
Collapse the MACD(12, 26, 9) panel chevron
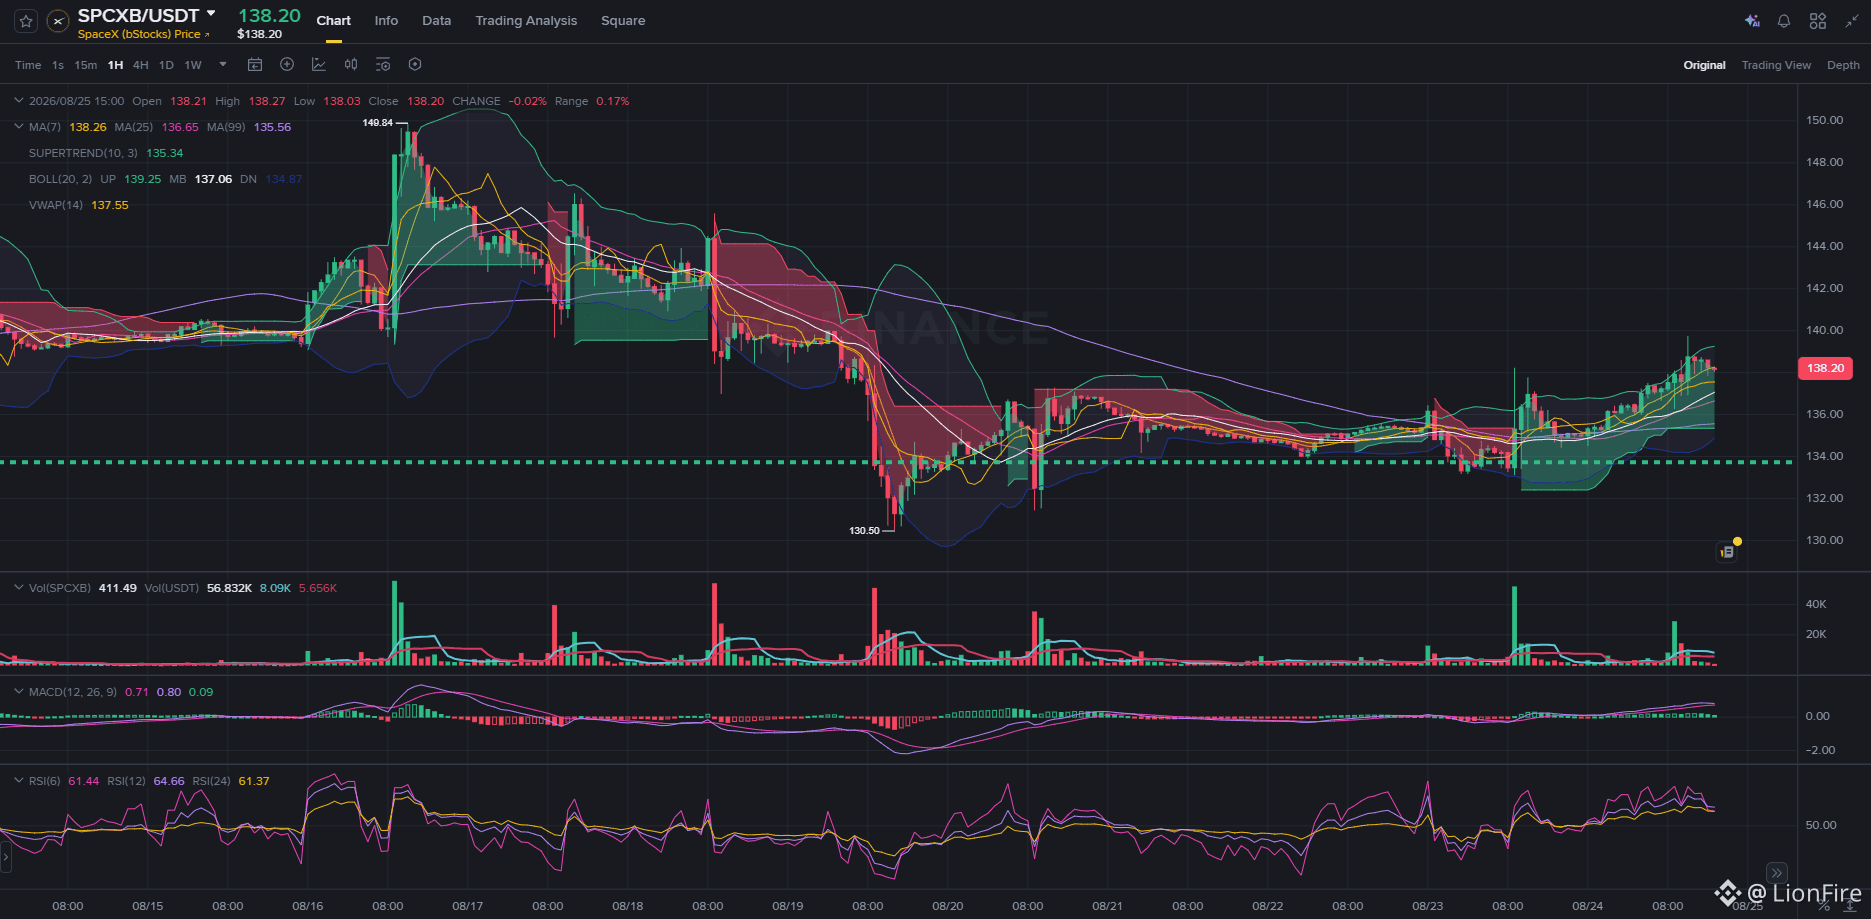click(x=18, y=692)
